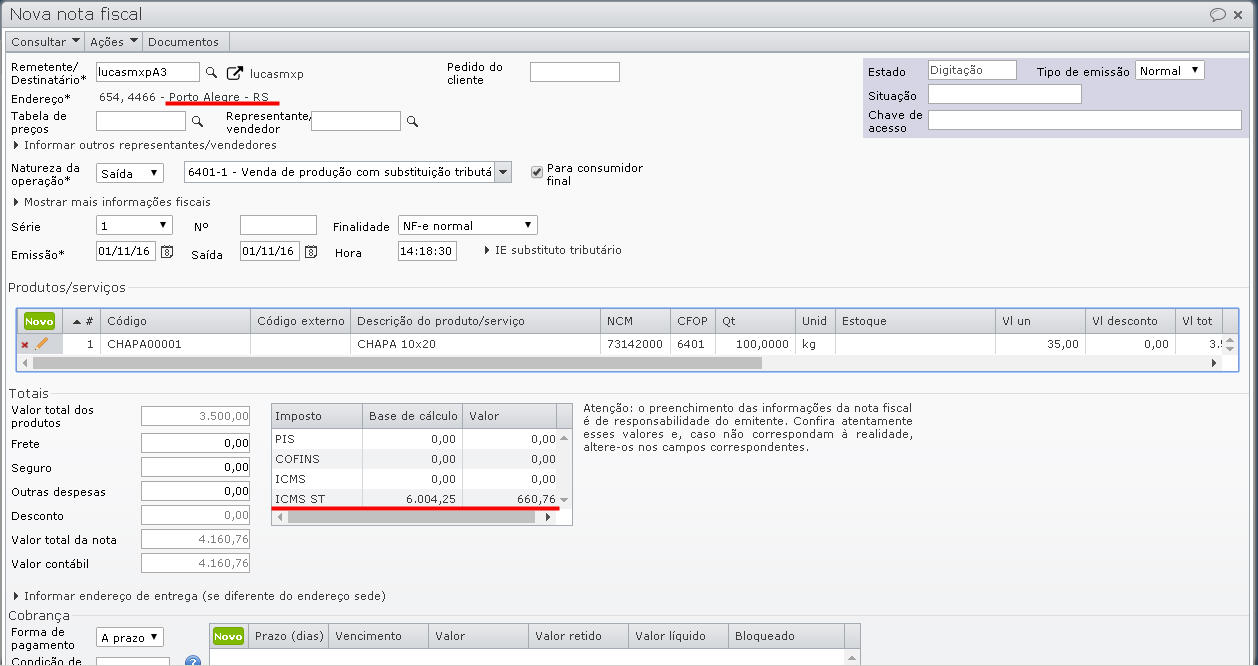
Task: Open the Consultar menu
Action: pos(45,42)
